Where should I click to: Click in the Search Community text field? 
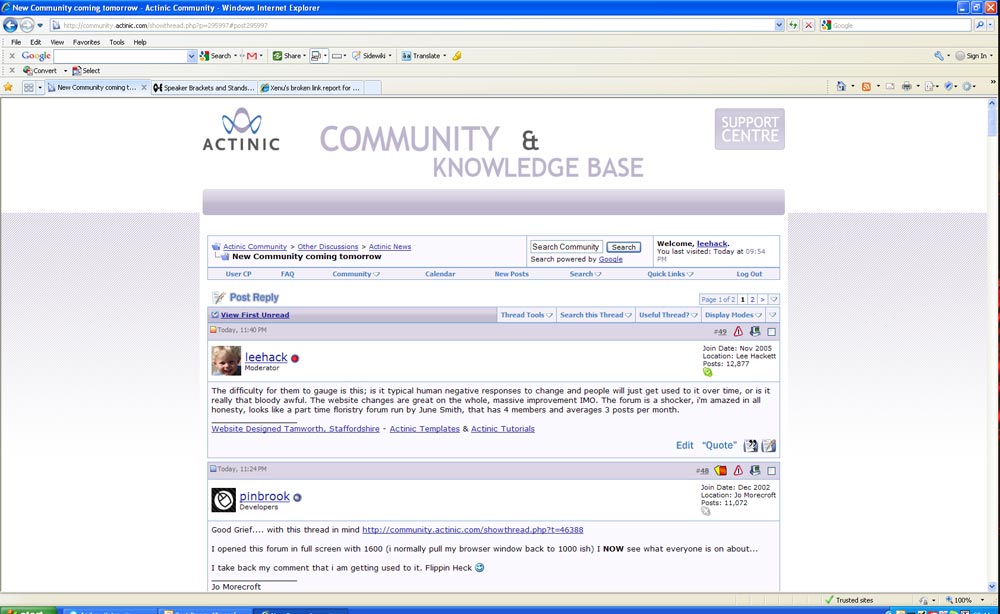[x=566, y=247]
